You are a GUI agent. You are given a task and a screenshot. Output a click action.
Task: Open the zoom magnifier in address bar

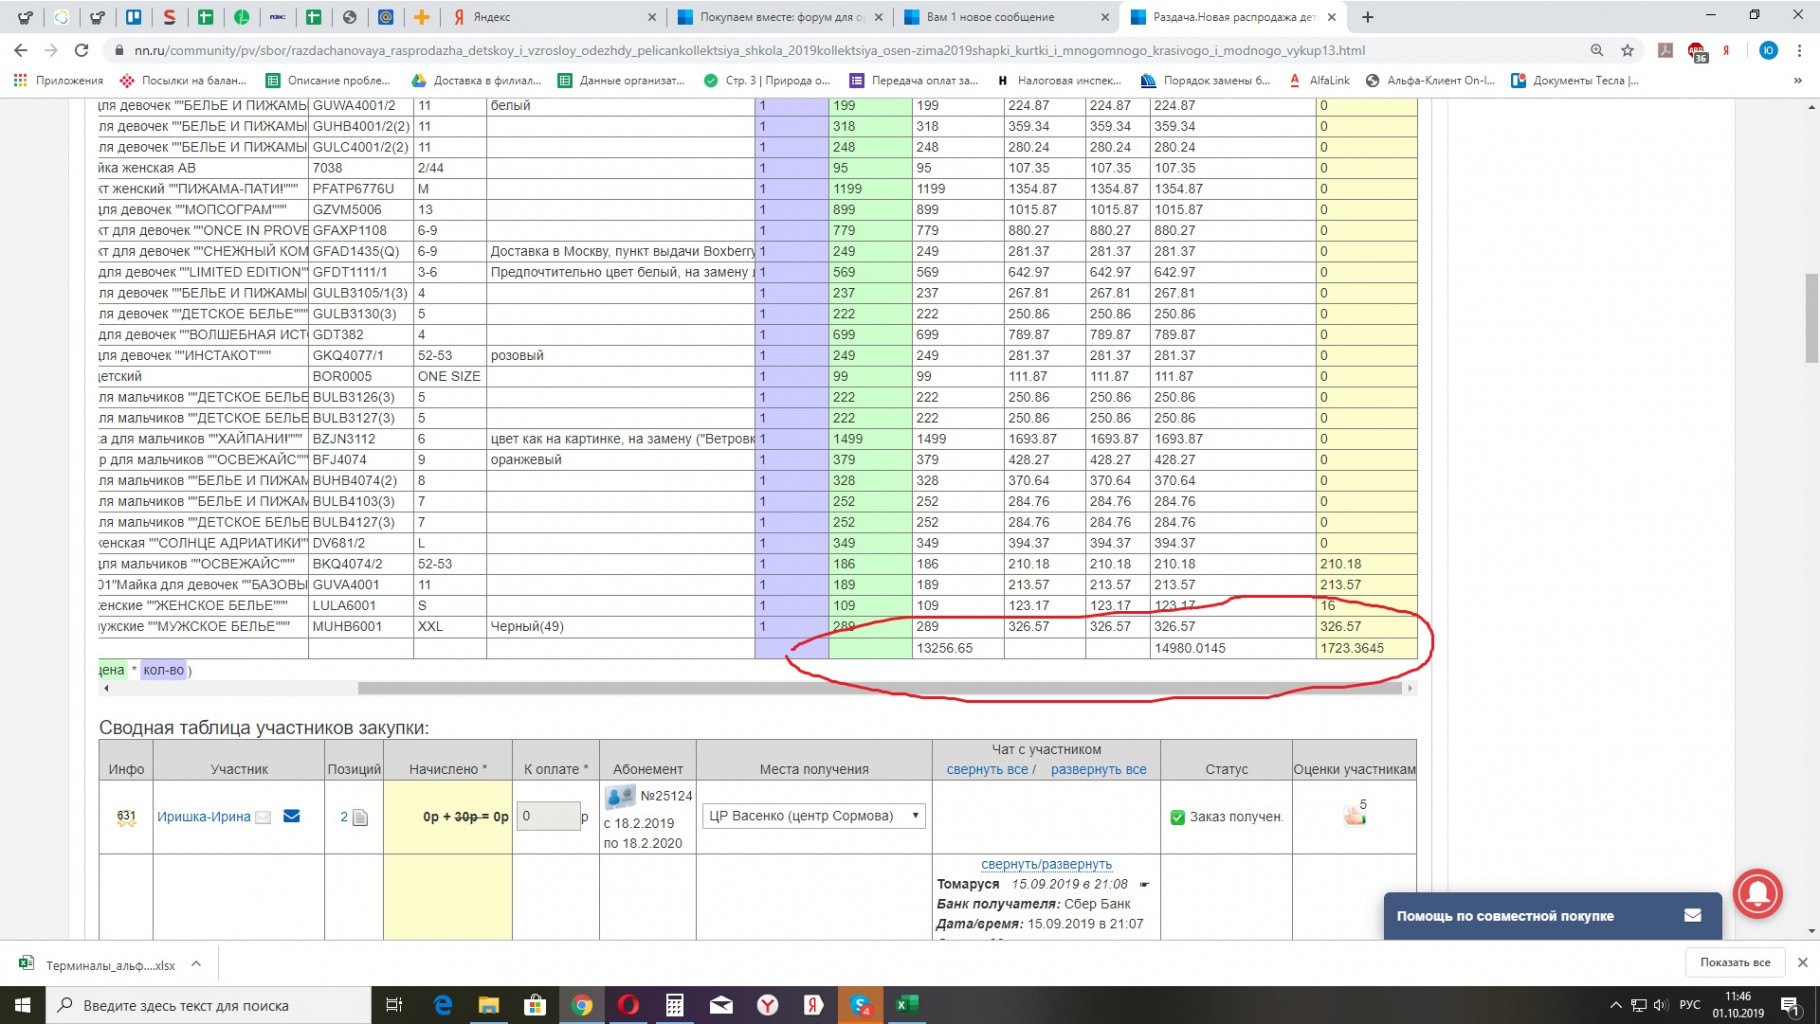click(1597, 50)
